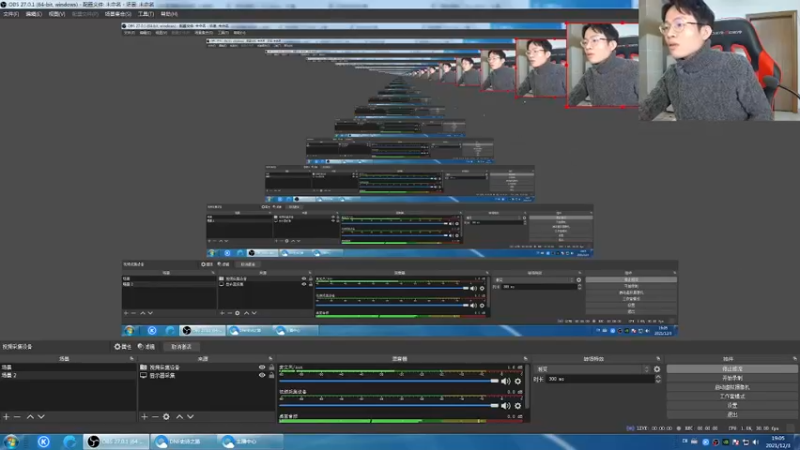Screen dimensions: 800x450
Task: Open source properties gear in Sources panel
Action: 166,417
